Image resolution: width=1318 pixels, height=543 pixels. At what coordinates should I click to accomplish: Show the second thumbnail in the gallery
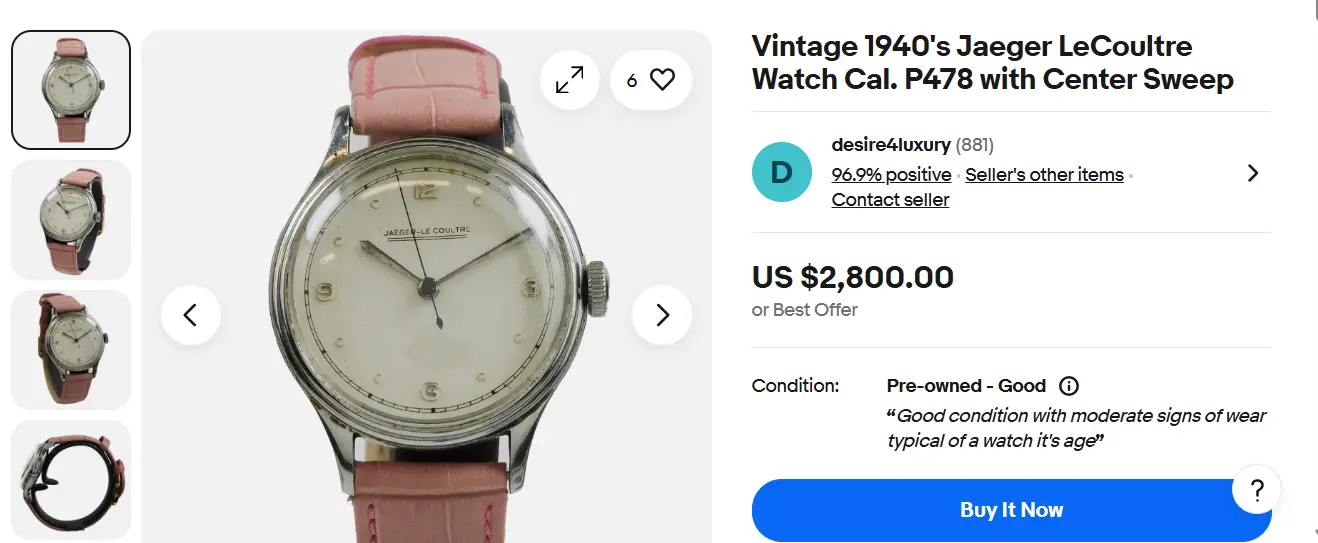[71, 220]
